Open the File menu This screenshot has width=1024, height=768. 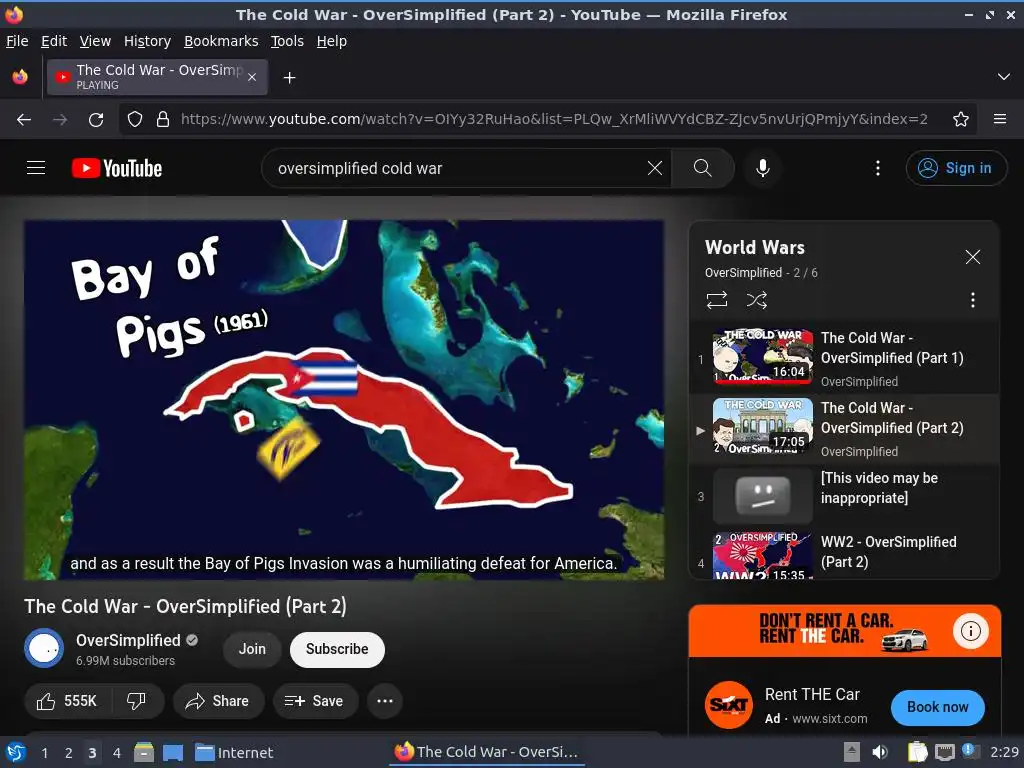(17, 41)
